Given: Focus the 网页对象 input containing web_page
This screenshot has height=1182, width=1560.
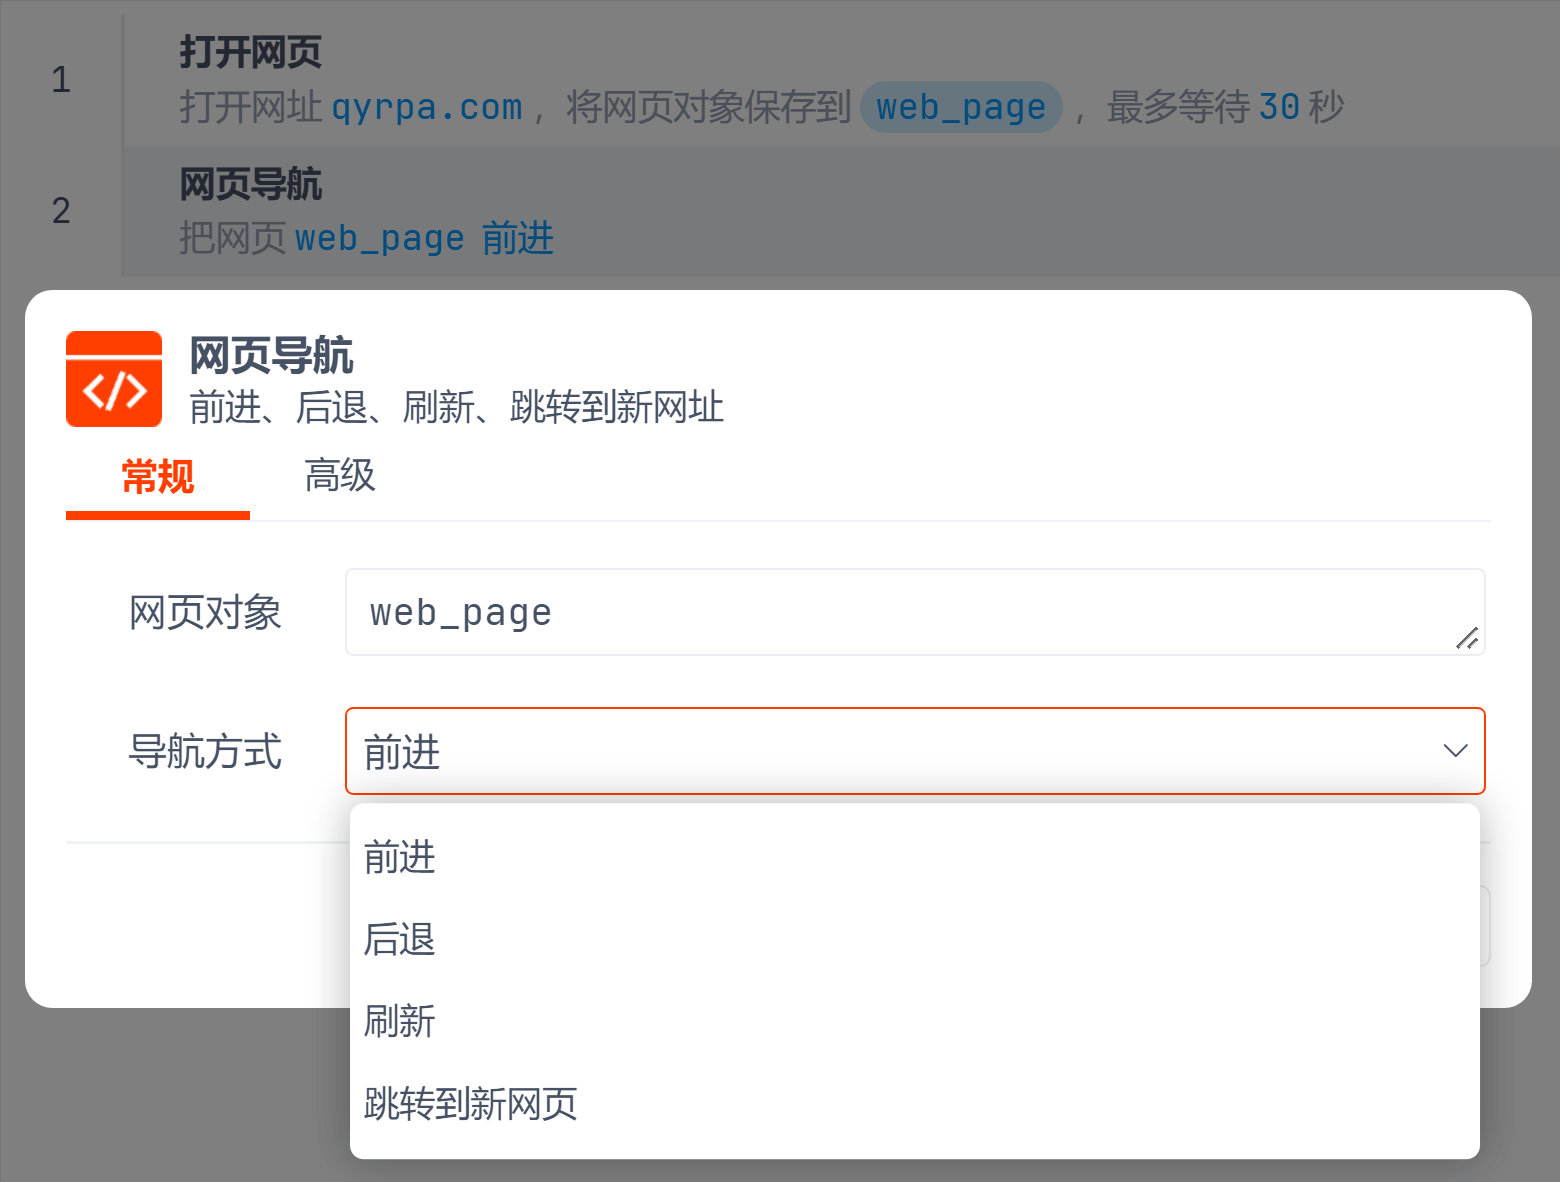Looking at the screenshot, I should pos(900,612).
